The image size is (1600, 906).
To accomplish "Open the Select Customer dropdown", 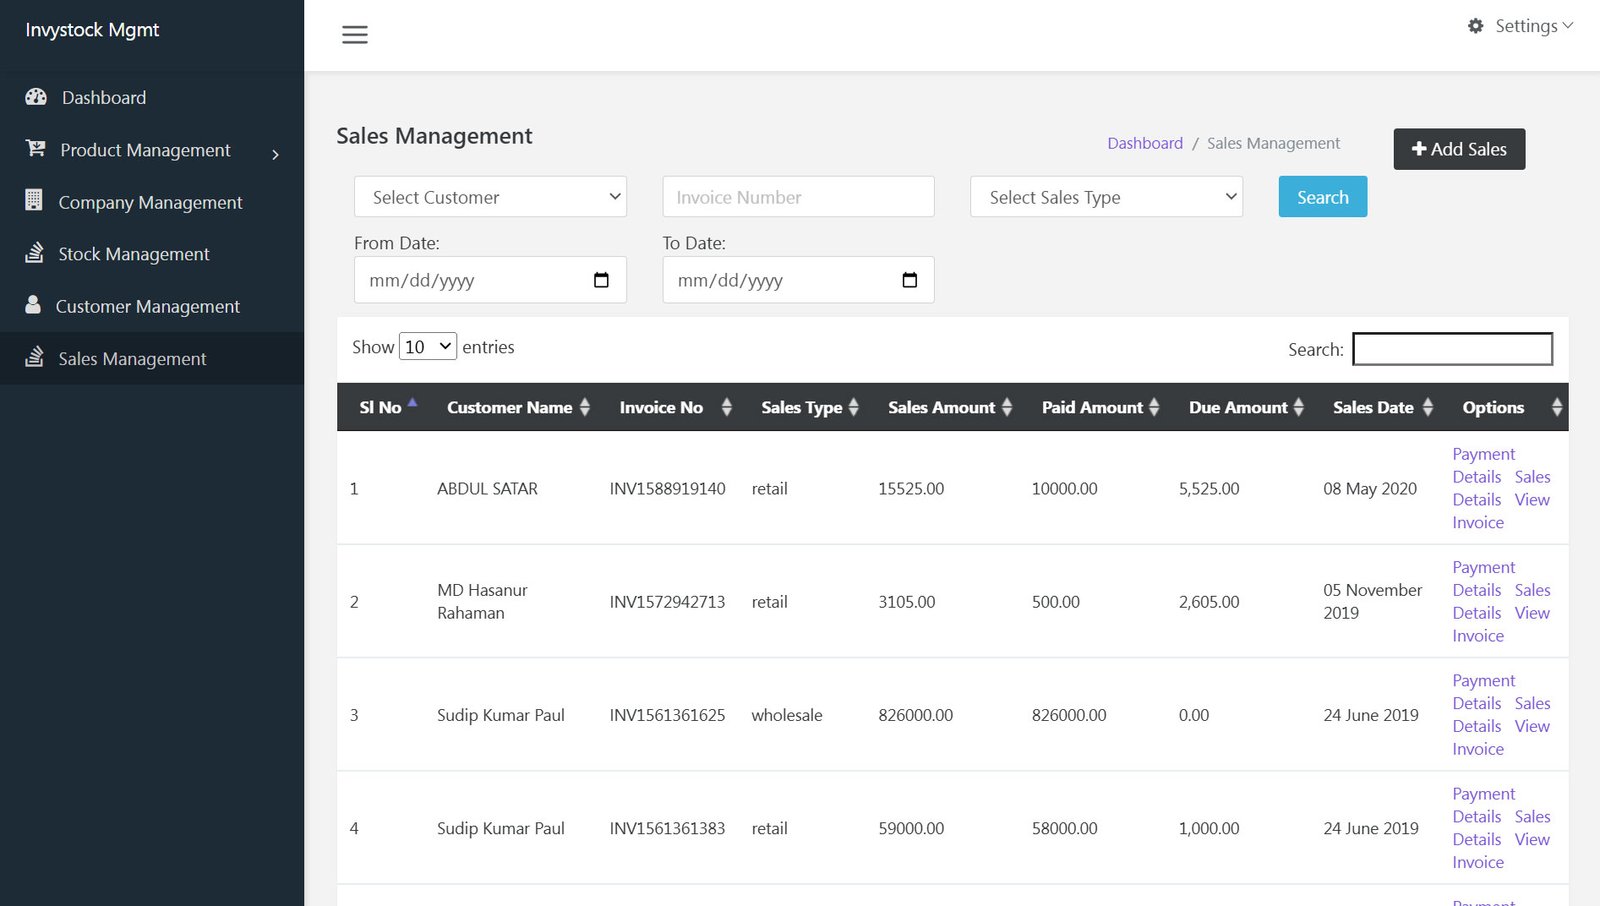I will pos(490,197).
